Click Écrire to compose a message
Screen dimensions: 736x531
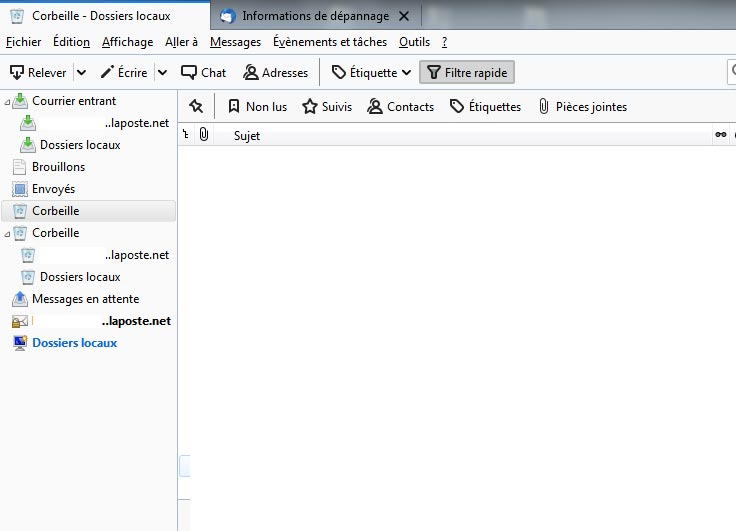tap(124, 73)
